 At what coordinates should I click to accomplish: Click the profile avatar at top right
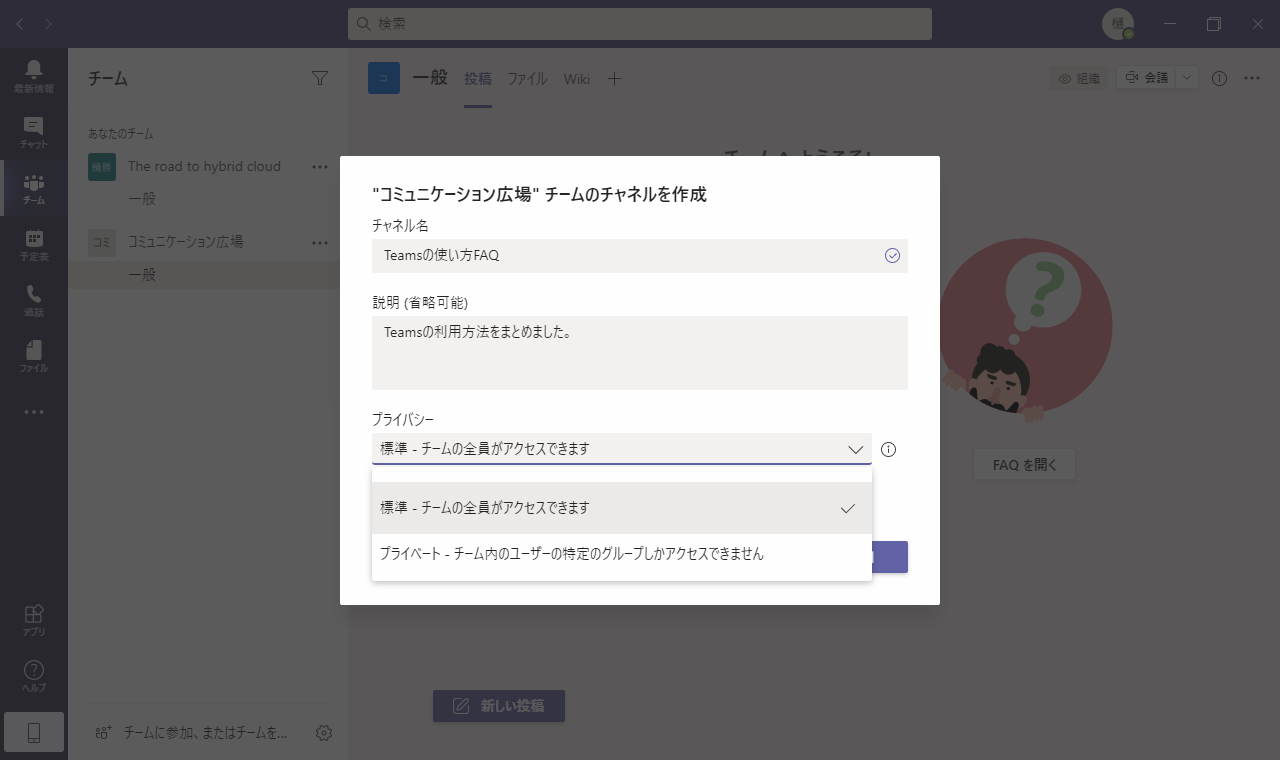(x=1118, y=24)
